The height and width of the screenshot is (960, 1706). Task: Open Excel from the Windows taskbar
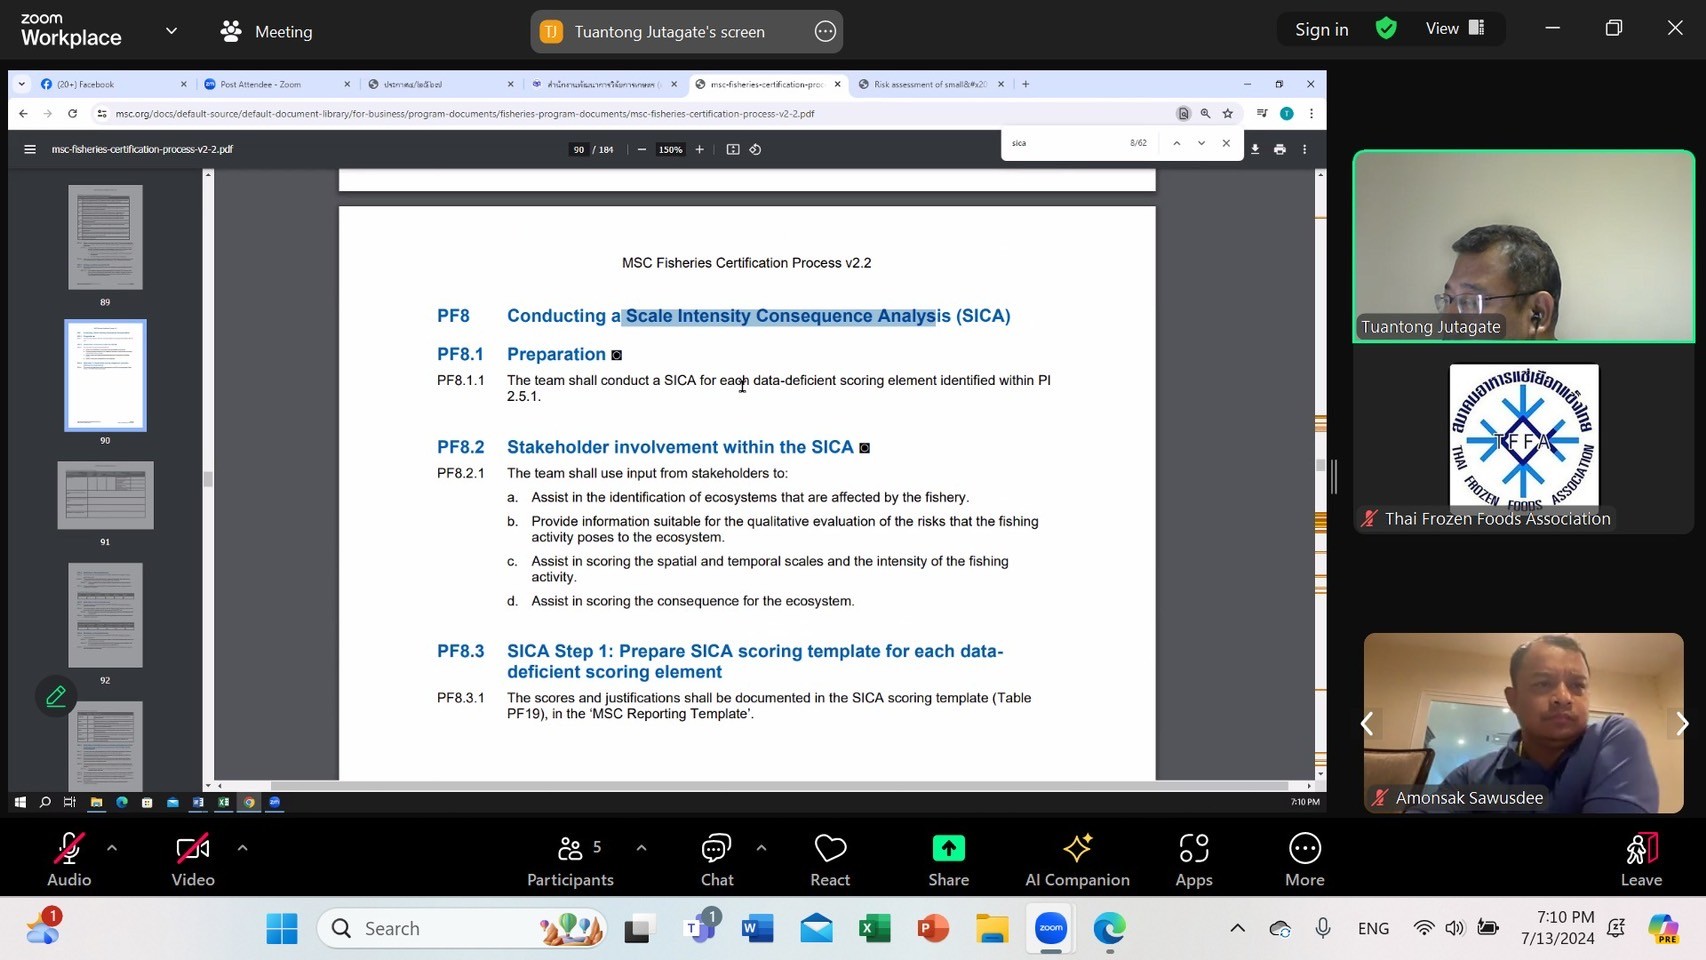(875, 929)
